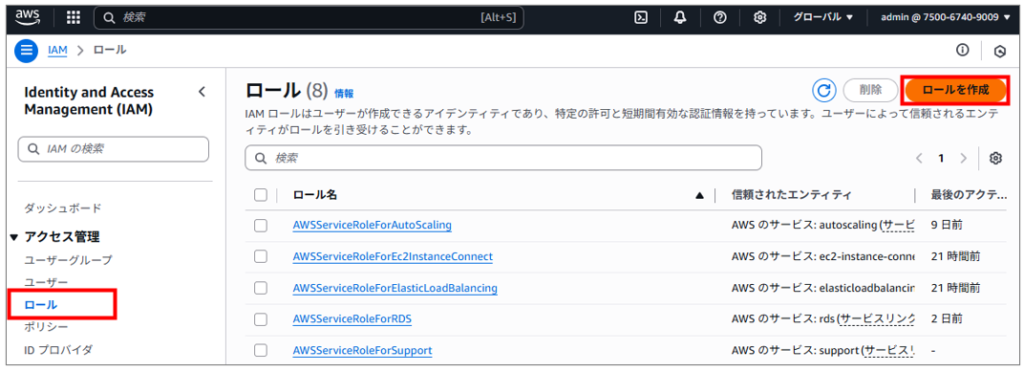Click the top bar settings gear

(760, 18)
